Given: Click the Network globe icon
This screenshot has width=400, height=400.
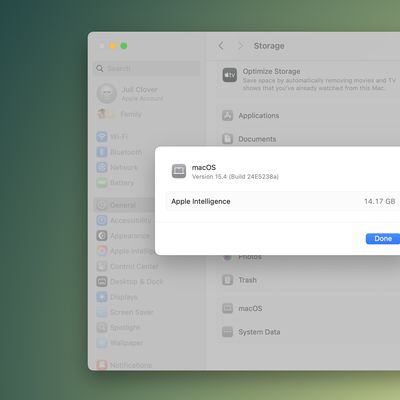Looking at the screenshot, I should (x=102, y=167).
